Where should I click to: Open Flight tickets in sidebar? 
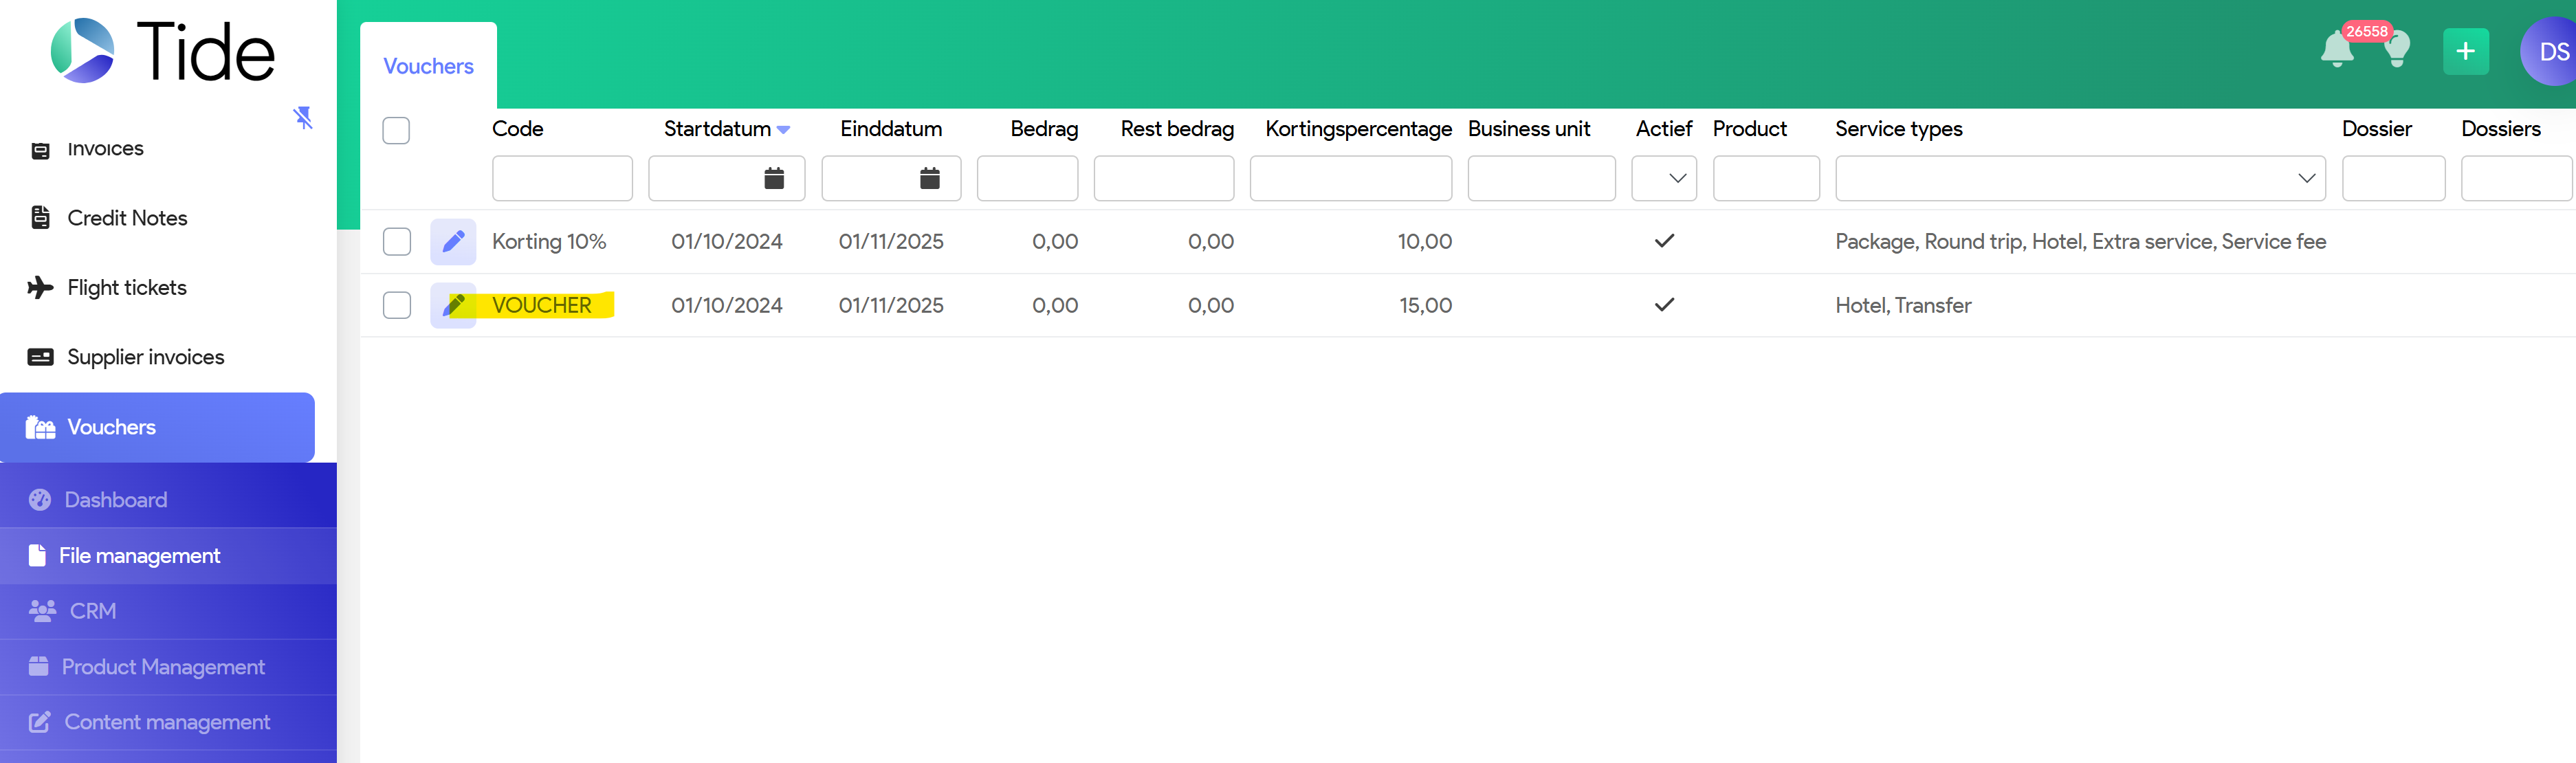click(127, 288)
